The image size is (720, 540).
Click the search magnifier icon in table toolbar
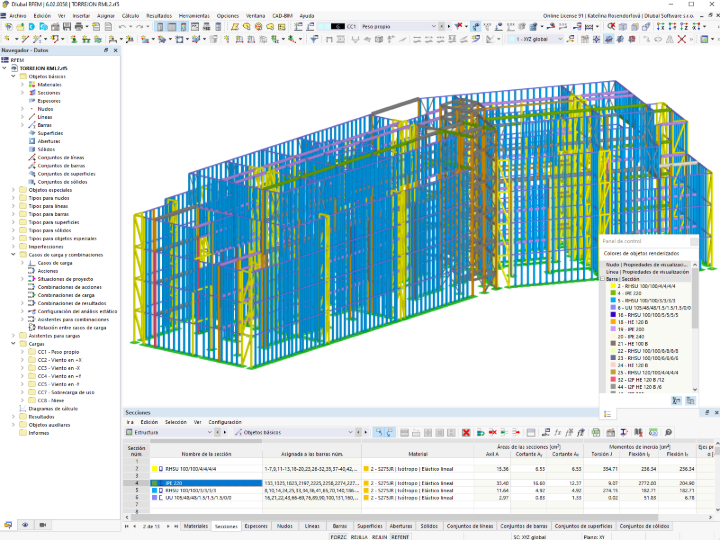(668, 433)
